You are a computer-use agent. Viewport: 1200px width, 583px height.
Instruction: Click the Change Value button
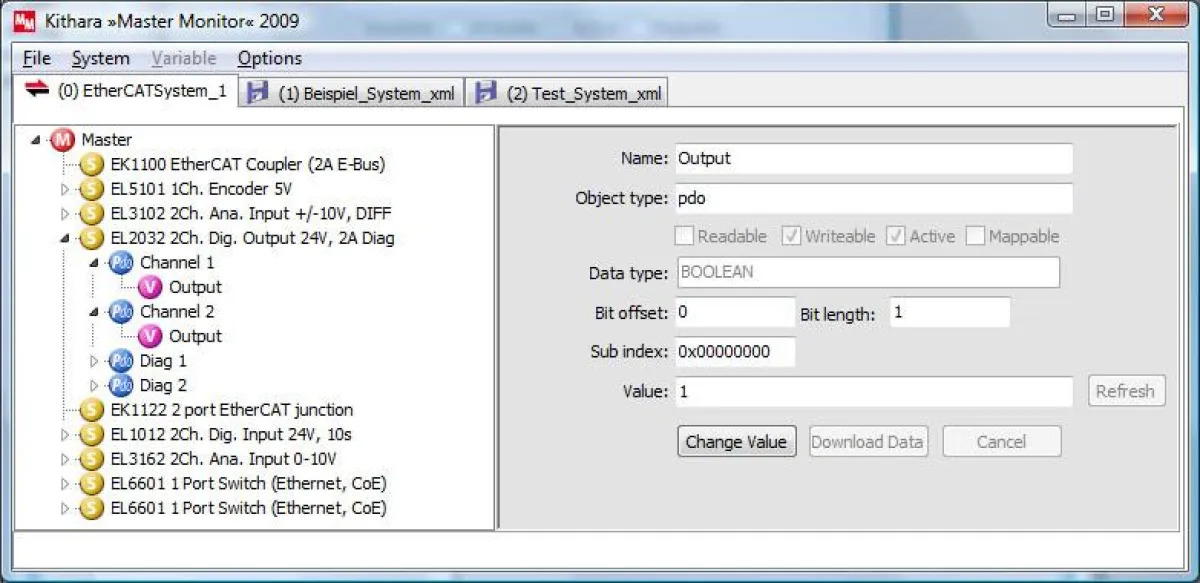tap(736, 441)
